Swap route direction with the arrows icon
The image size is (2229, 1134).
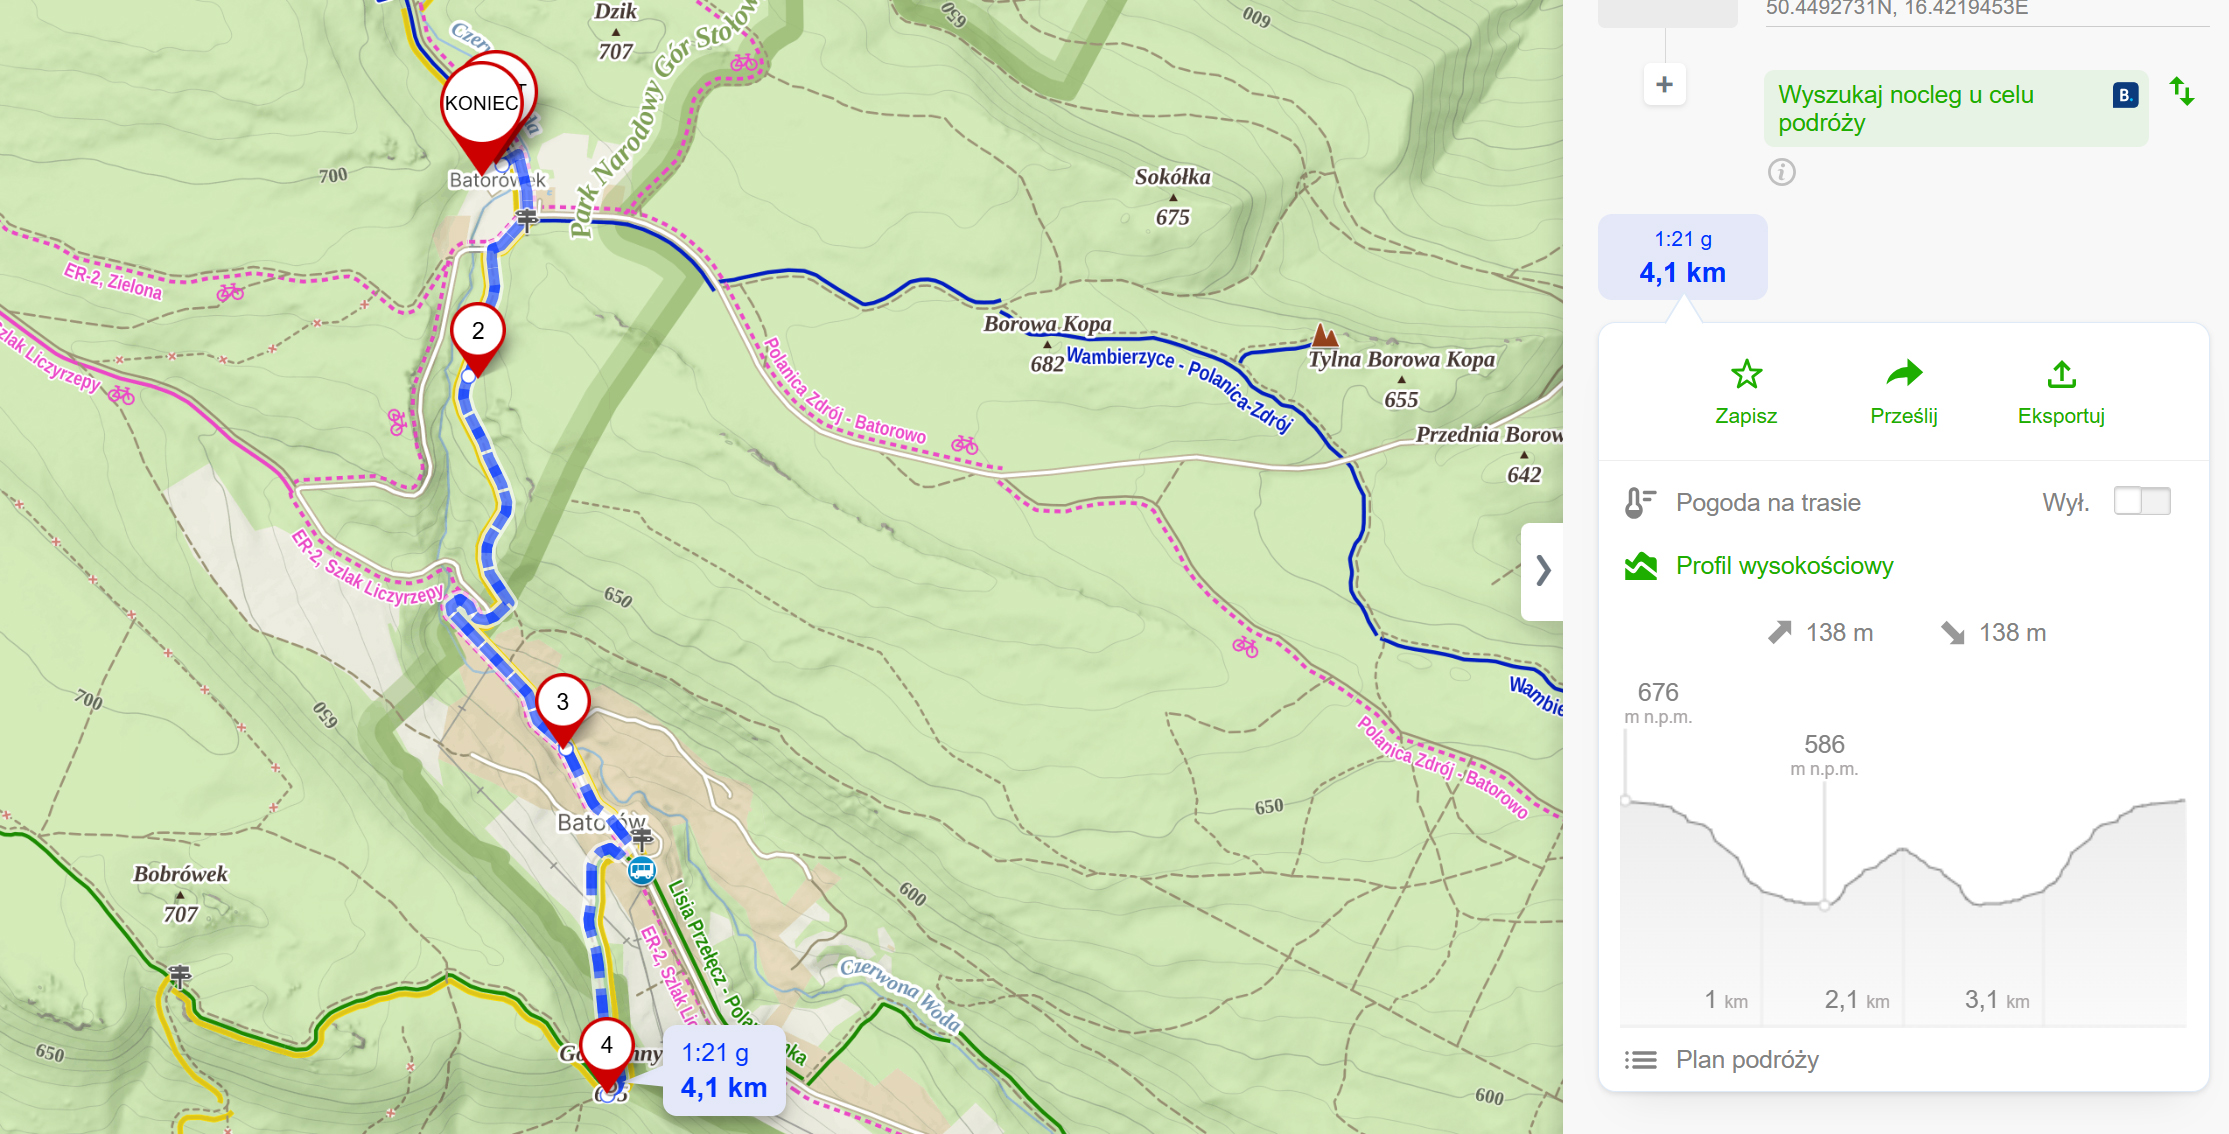pos(2182,92)
